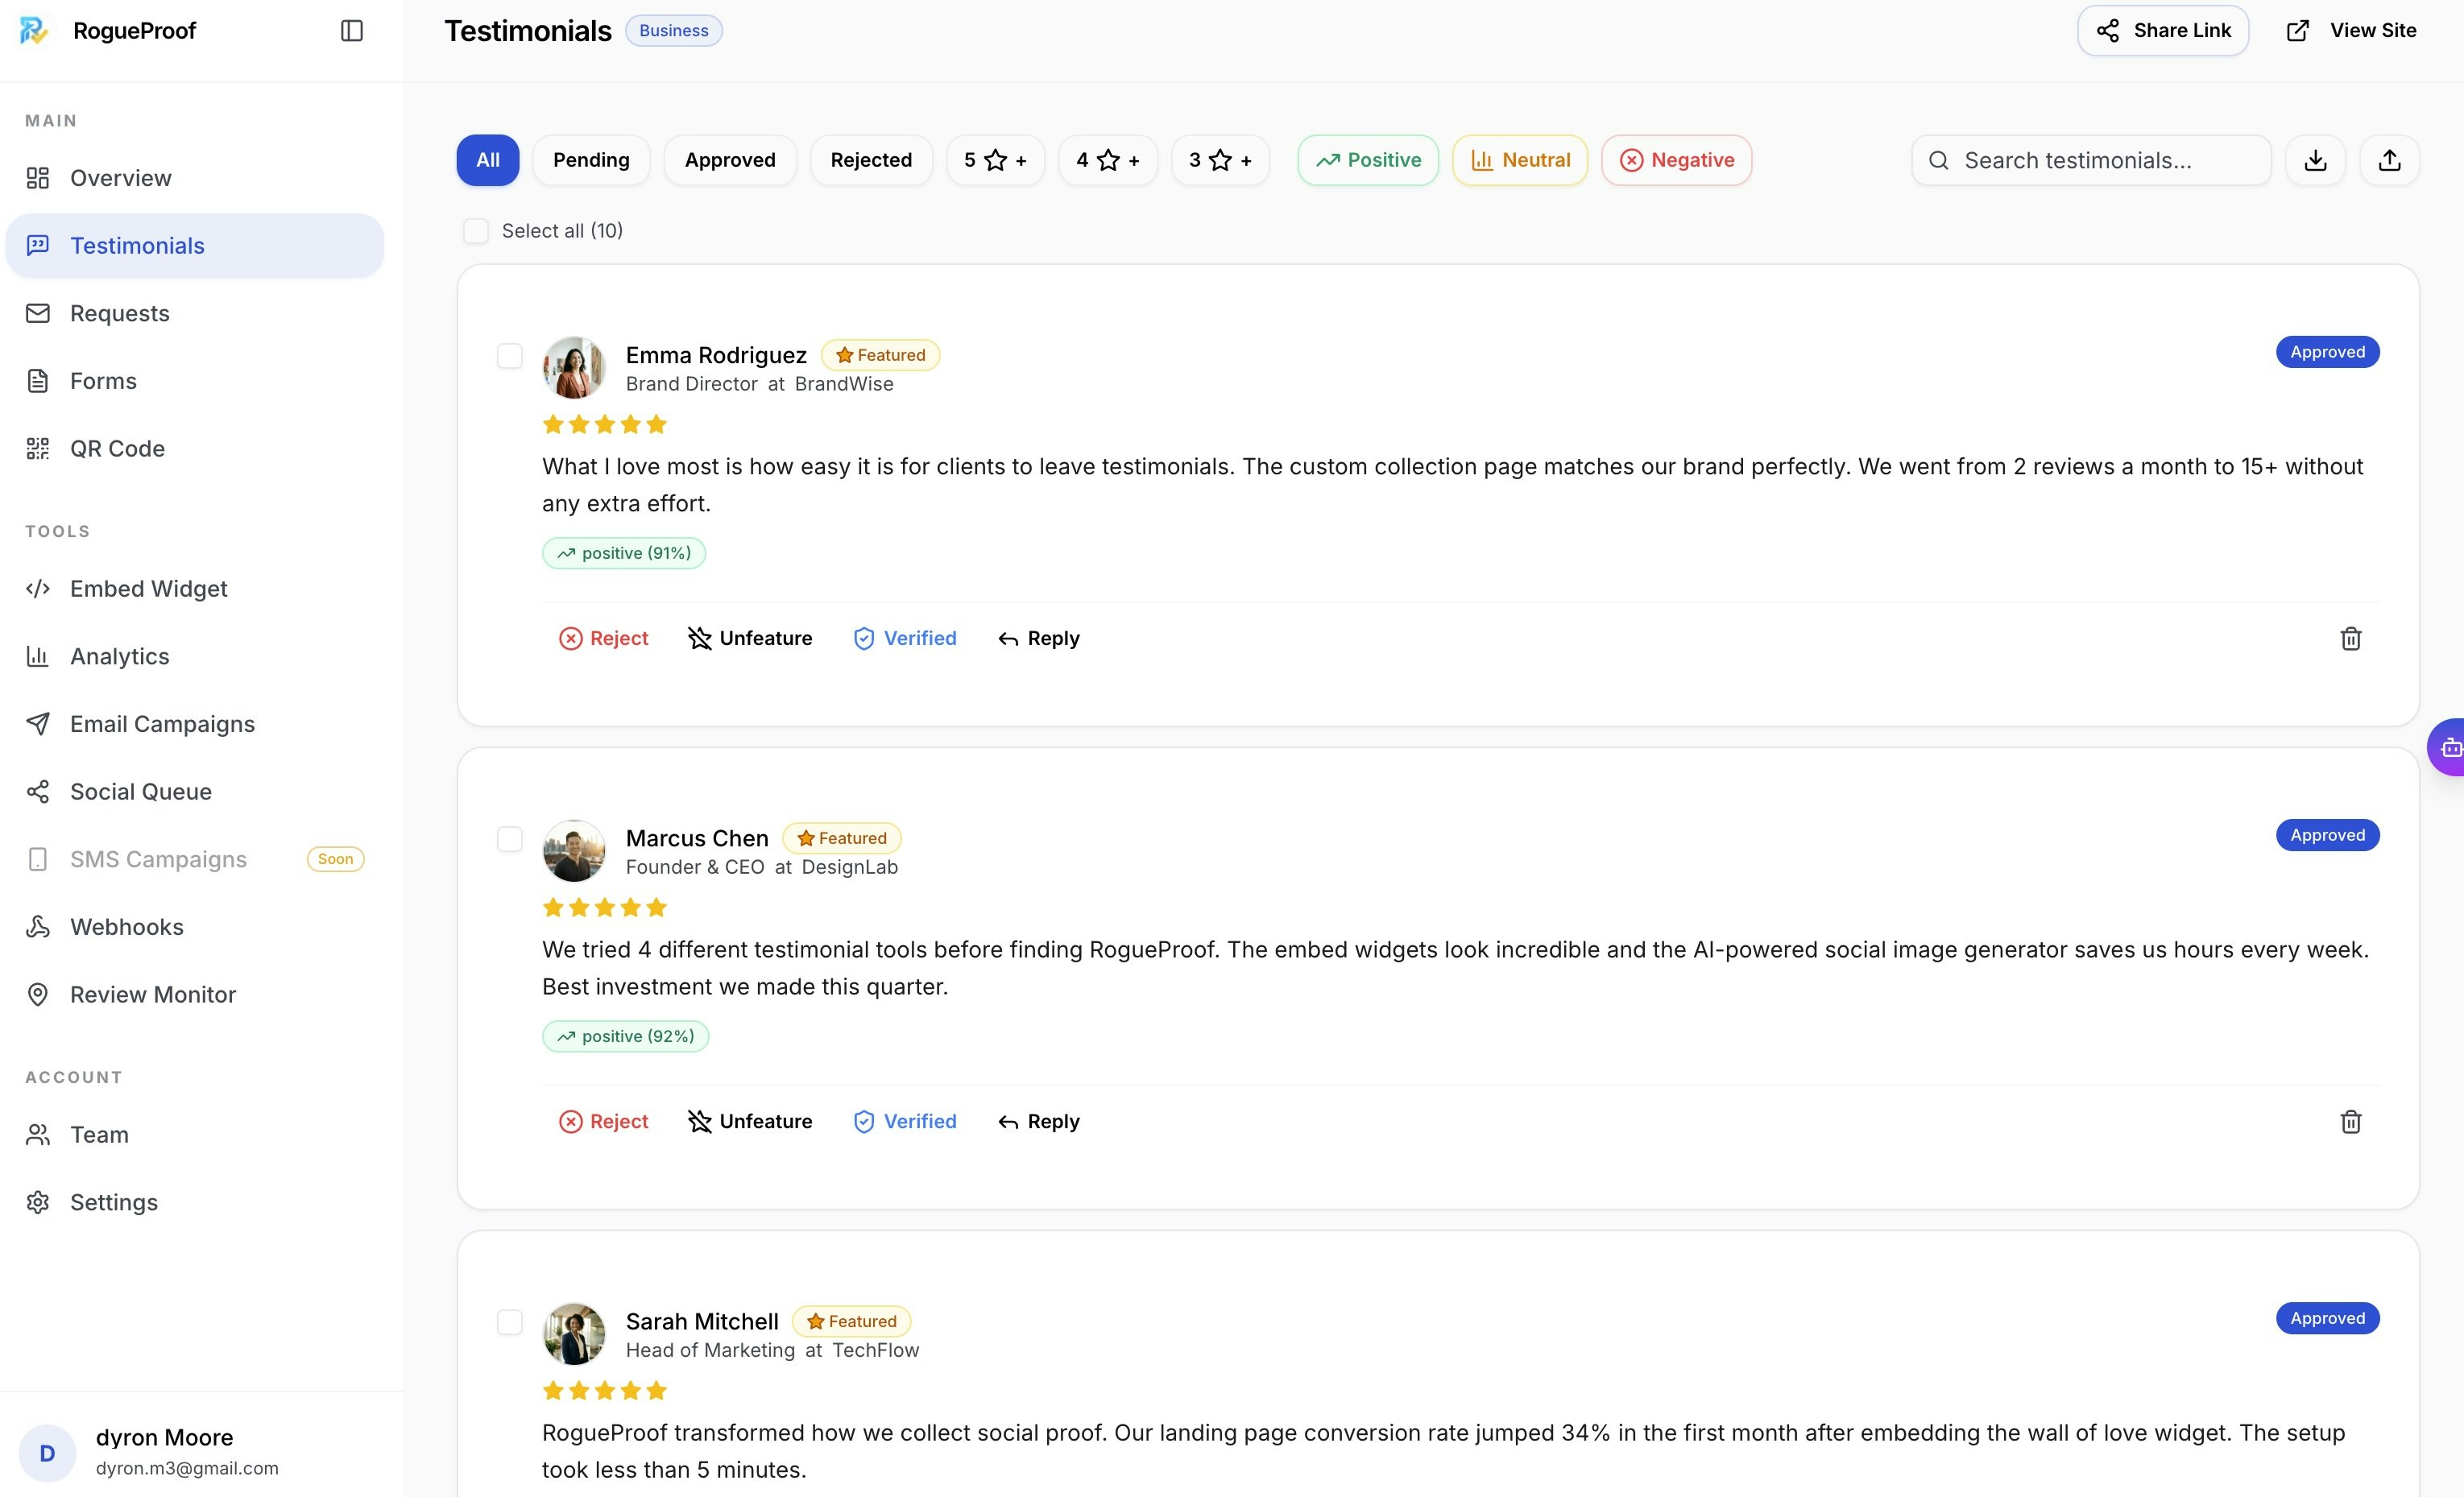Tick the checkbox for Emma Rodriguez's testimonial
This screenshot has width=2464, height=1497.
tap(510, 356)
